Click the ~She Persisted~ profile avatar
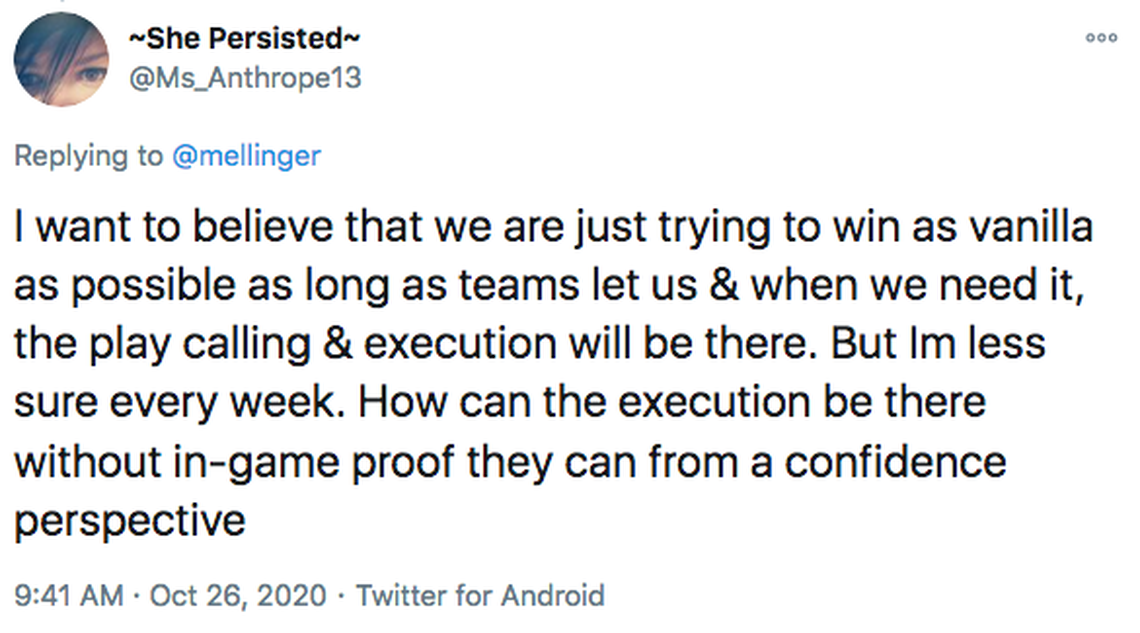The image size is (1140, 633). coord(61,60)
